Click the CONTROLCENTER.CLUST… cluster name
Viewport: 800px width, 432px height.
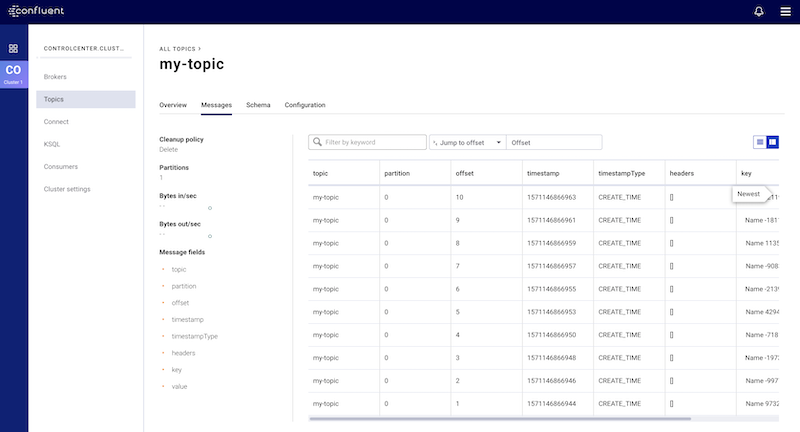pyautogui.click(x=84, y=48)
